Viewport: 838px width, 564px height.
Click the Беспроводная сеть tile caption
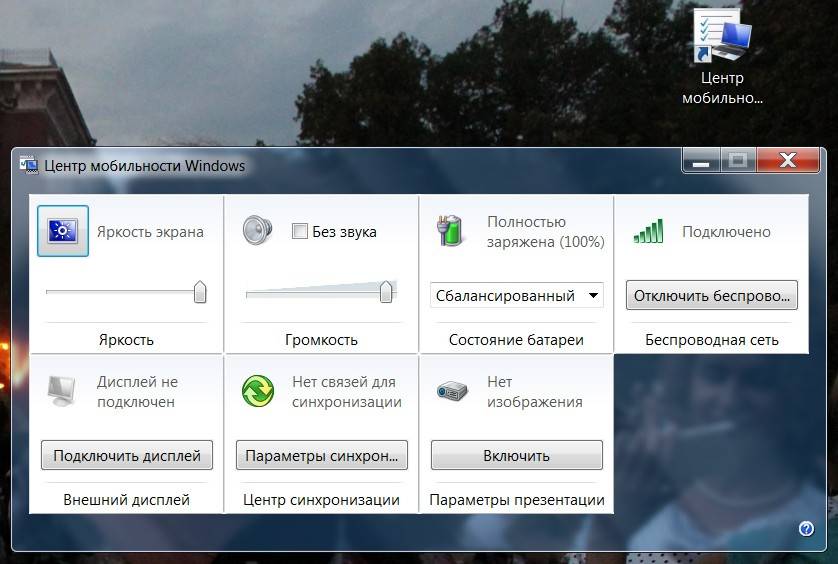(711, 340)
